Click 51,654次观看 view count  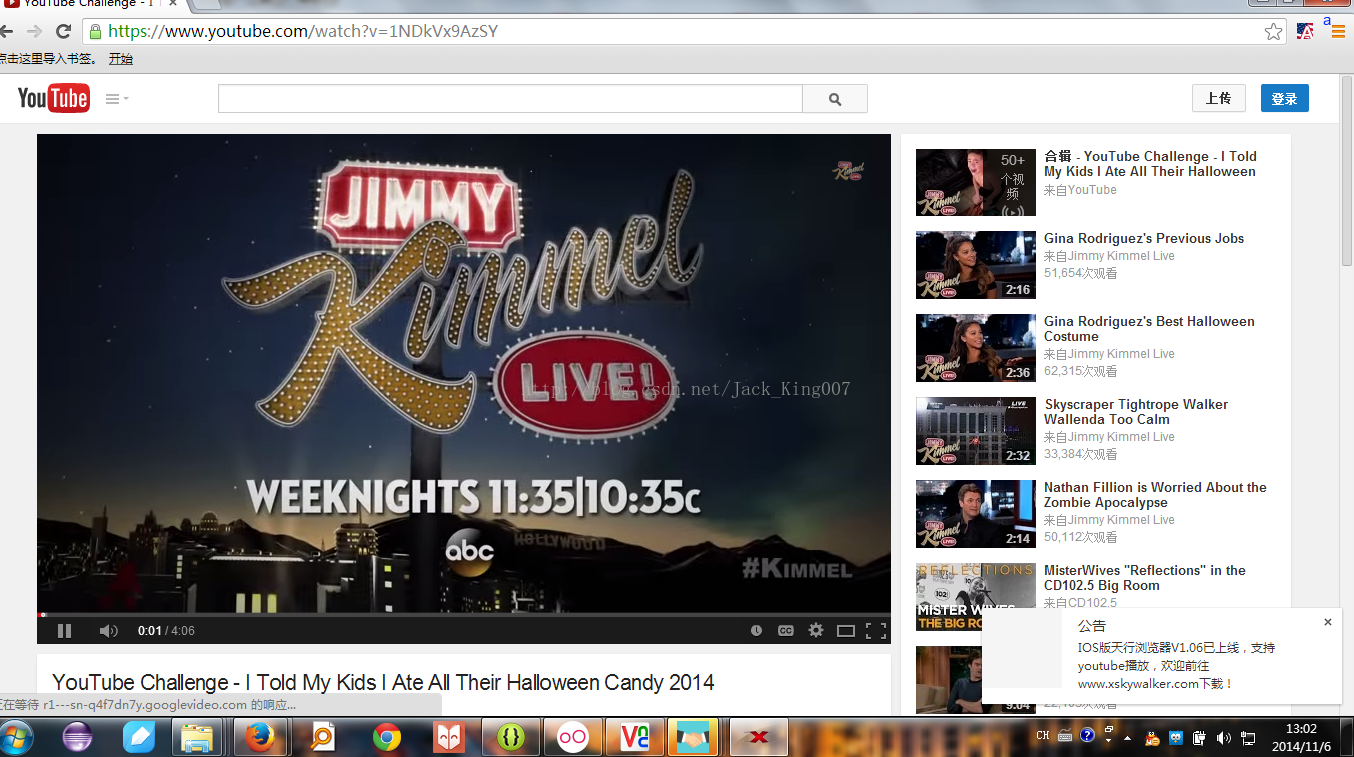click(1081, 273)
